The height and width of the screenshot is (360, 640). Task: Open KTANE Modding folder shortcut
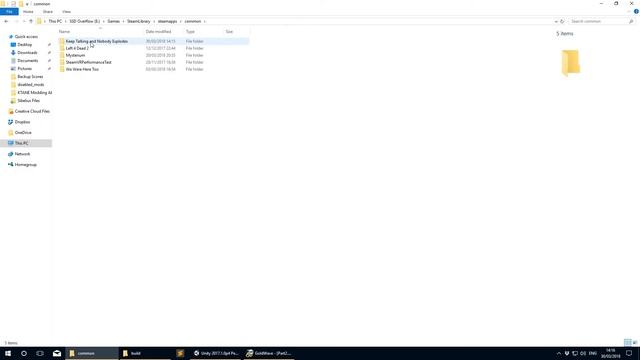pos(34,93)
